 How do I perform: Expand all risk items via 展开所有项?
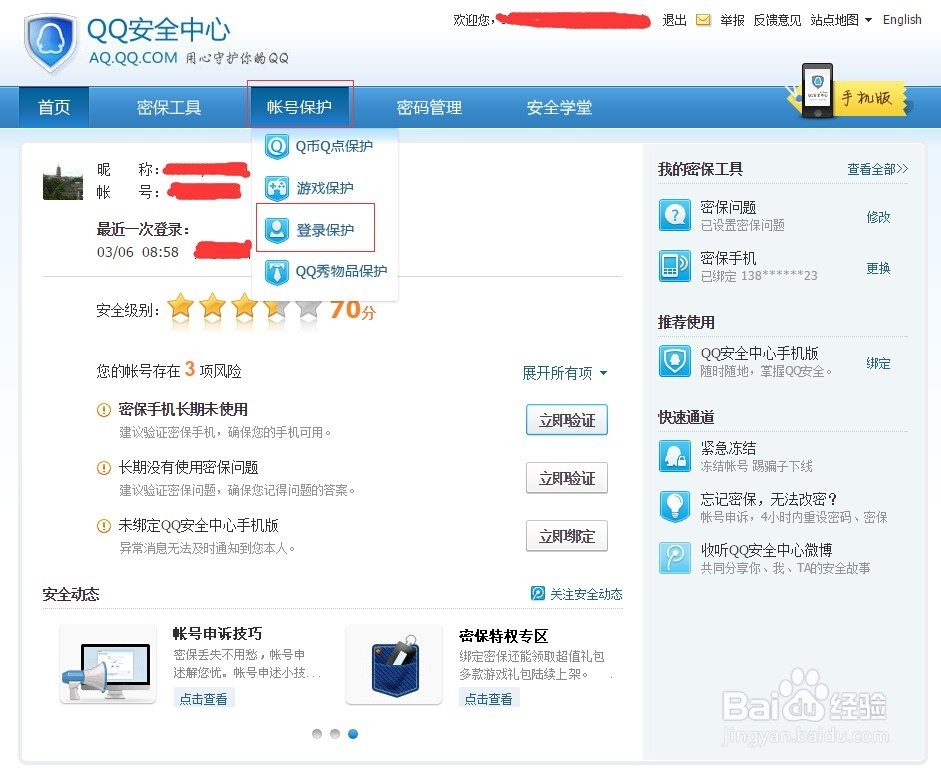point(559,373)
